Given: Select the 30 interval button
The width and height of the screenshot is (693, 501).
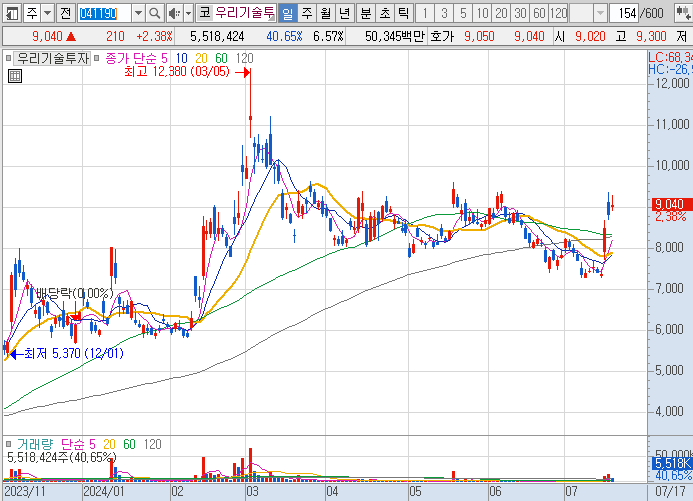Looking at the screenshot, I should tap(520, 13).
